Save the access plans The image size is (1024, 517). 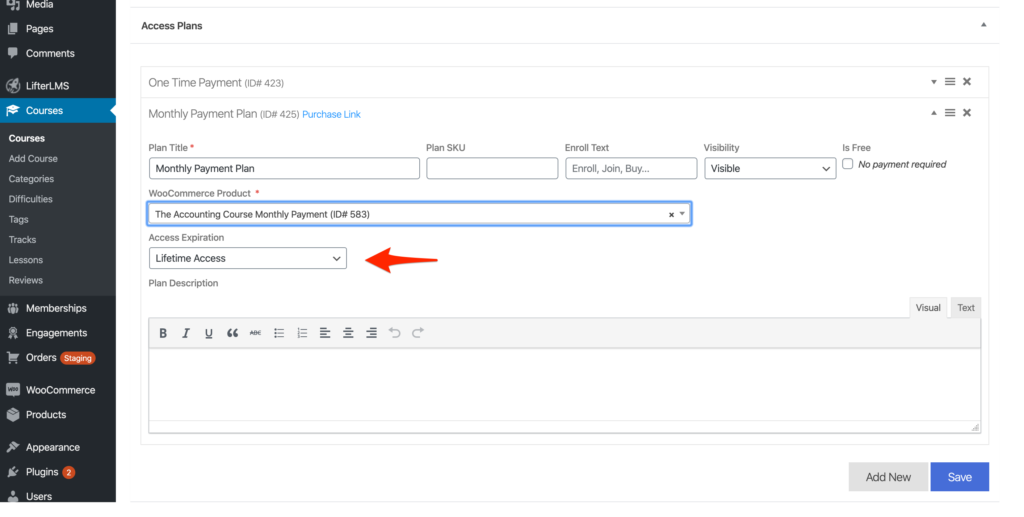(959, 477)
